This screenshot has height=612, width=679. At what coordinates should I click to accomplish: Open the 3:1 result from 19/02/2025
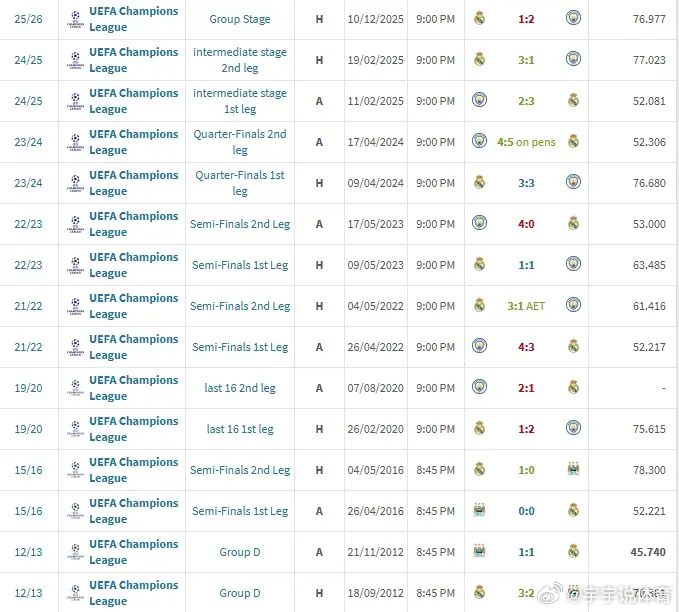click(x=526, y=60)
